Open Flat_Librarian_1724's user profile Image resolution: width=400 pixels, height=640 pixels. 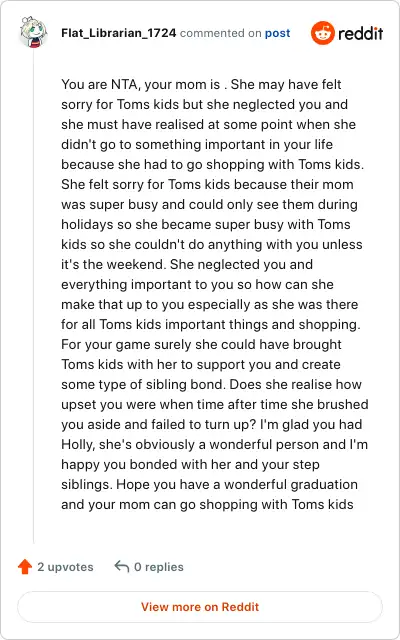(119, 33)
